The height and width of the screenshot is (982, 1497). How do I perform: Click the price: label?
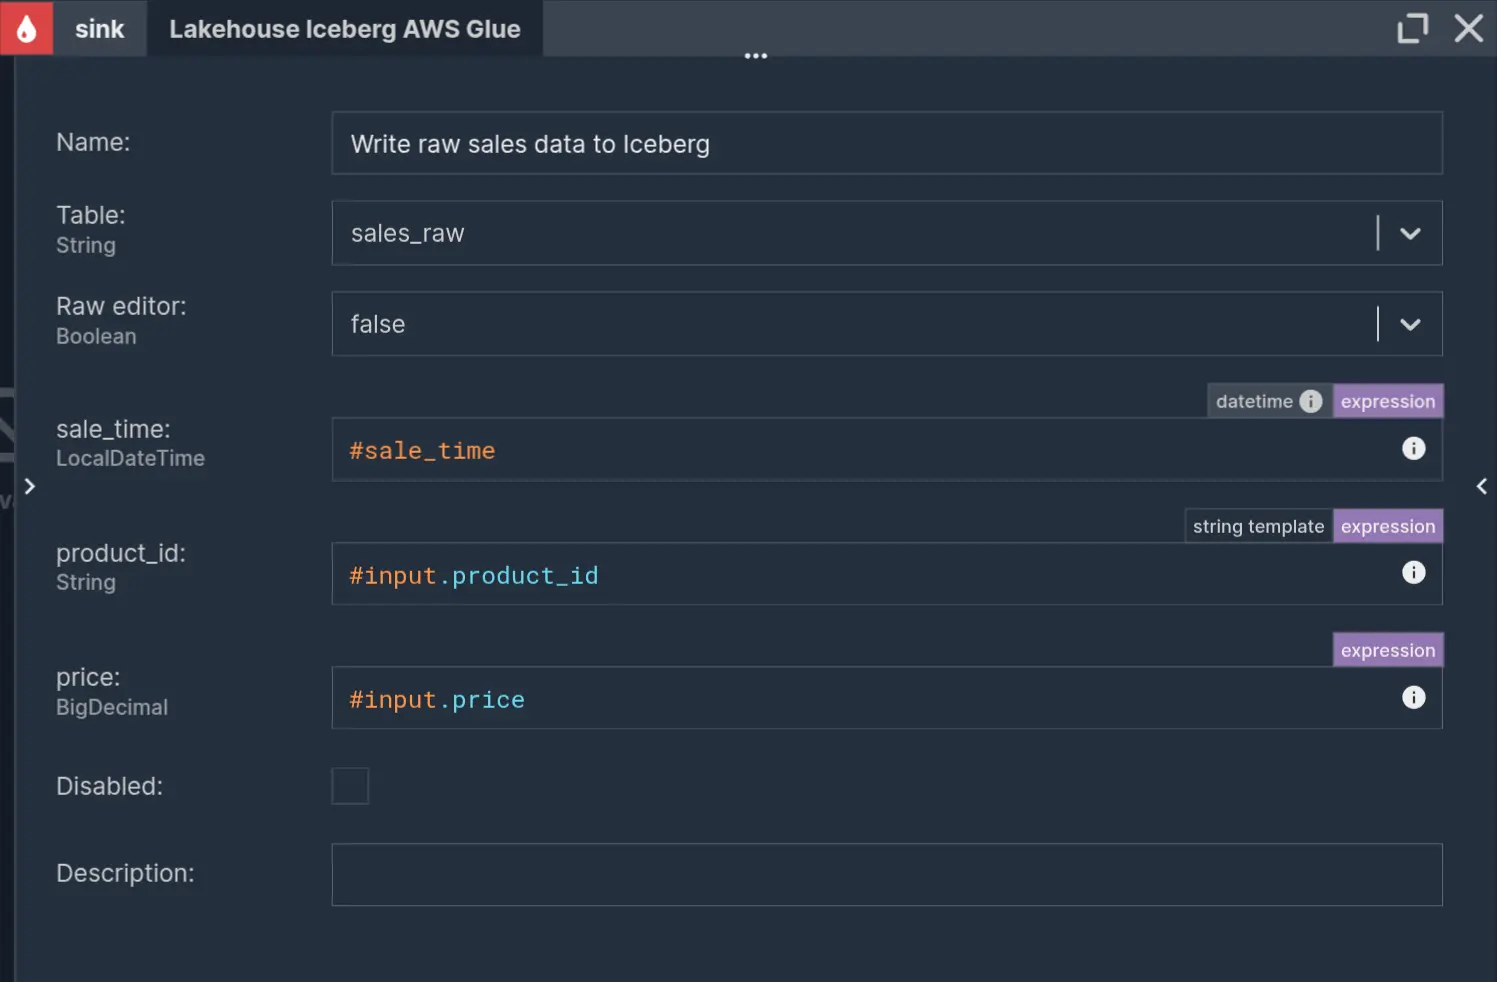point(88,677)
